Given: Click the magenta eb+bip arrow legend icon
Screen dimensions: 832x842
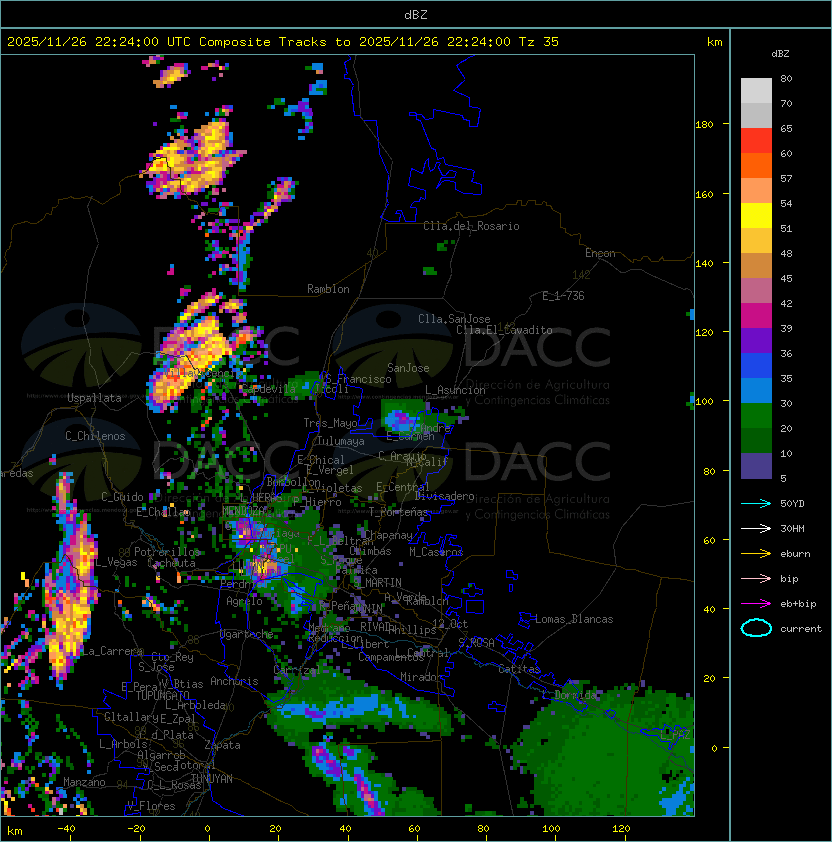Looking at the screenshot, I should (x=756, y=604).
